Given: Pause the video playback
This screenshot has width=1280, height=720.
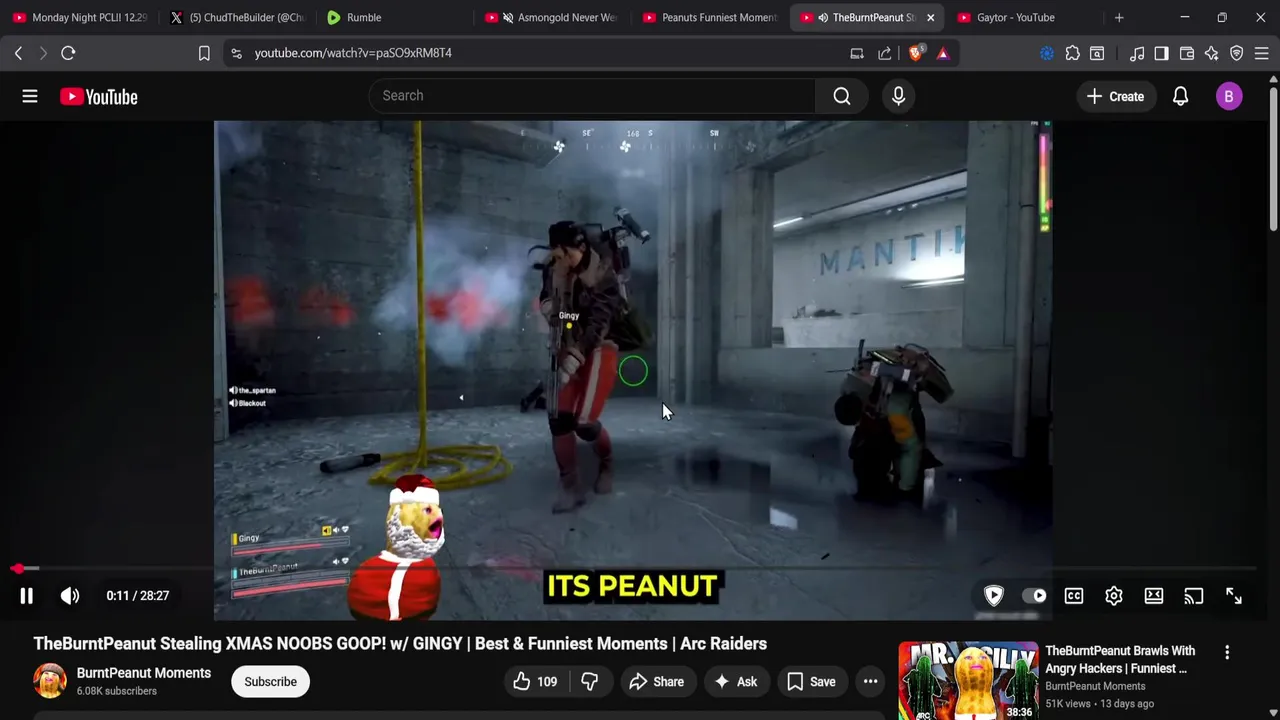Looking at the screenshot, I should [27, 596].
